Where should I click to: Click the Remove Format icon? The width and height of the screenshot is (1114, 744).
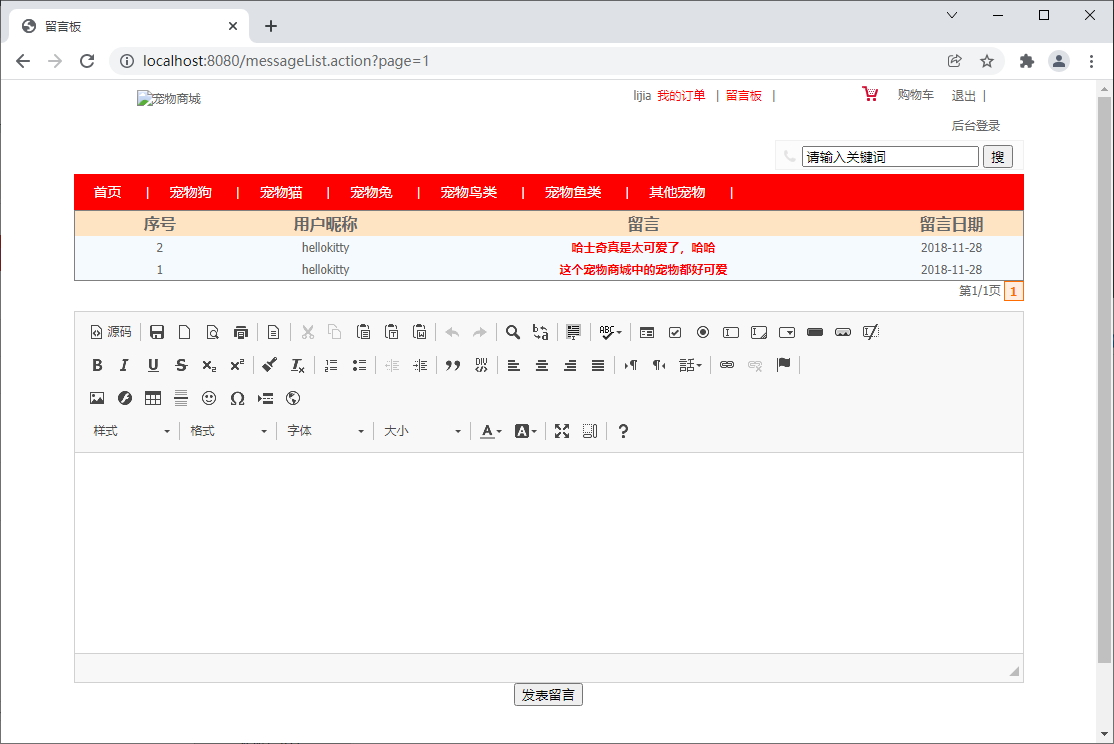(x=298, y=365)
